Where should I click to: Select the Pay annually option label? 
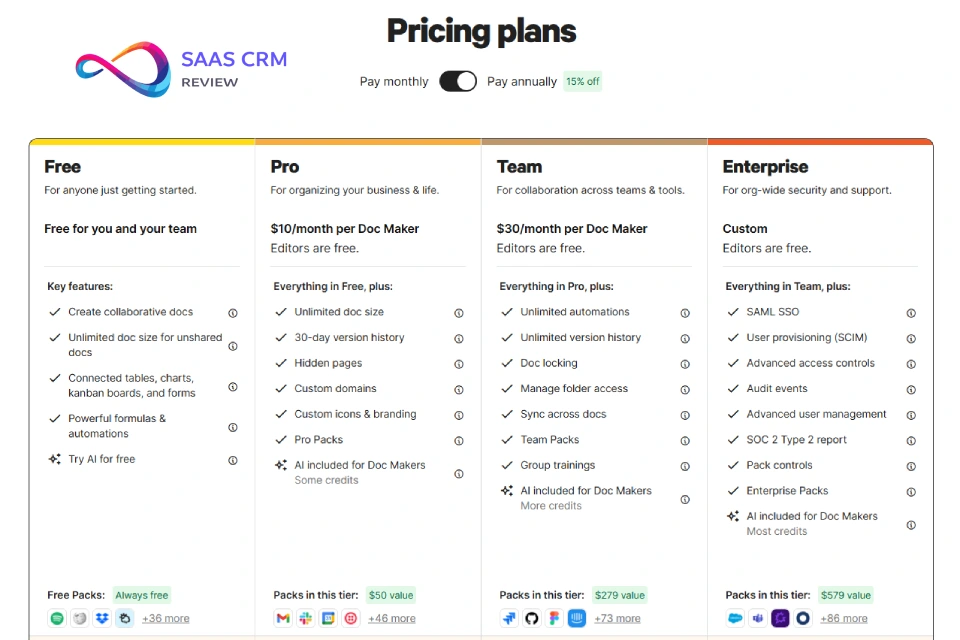coord(522,82)
